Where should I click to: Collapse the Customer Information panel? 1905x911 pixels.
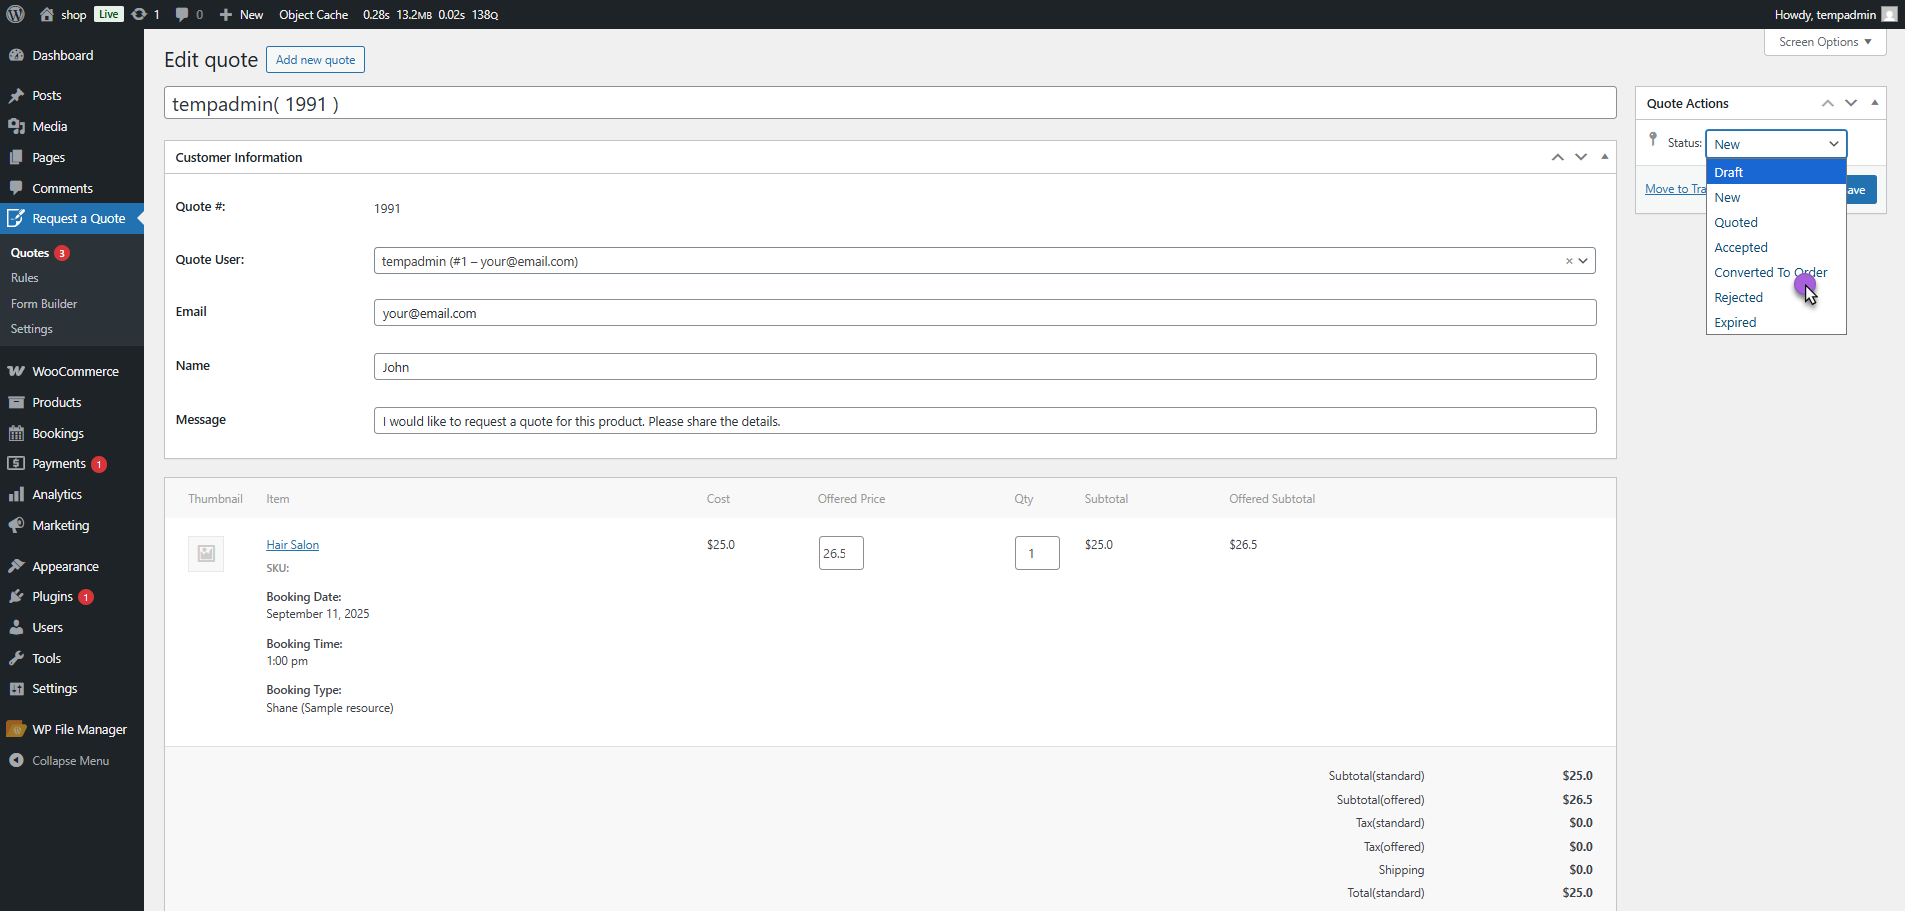pyautogui.click(x=1604, y=157)
